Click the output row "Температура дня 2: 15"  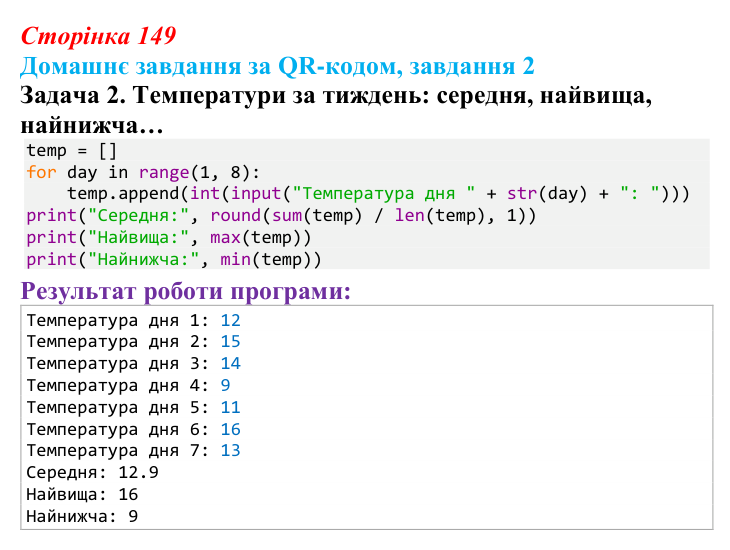pos(133,342)
